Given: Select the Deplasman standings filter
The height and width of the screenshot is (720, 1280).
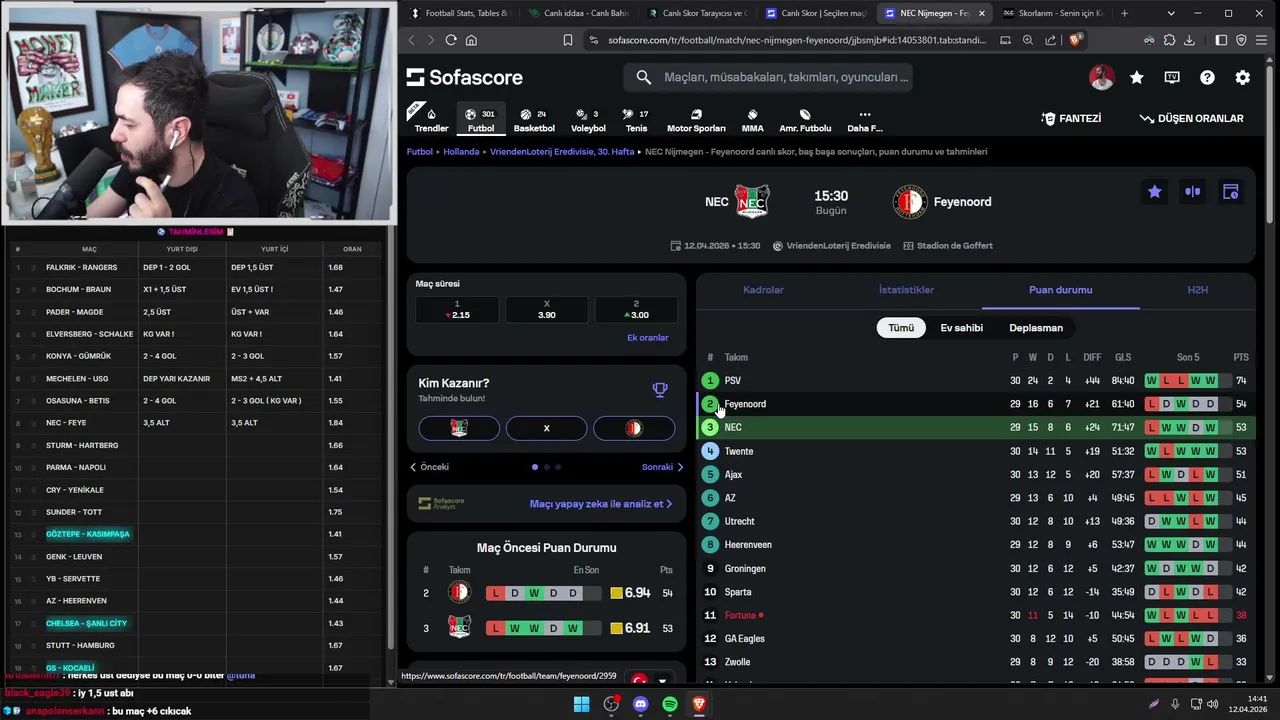Looking at the screenshot, I should click(x=1036, y=328).
